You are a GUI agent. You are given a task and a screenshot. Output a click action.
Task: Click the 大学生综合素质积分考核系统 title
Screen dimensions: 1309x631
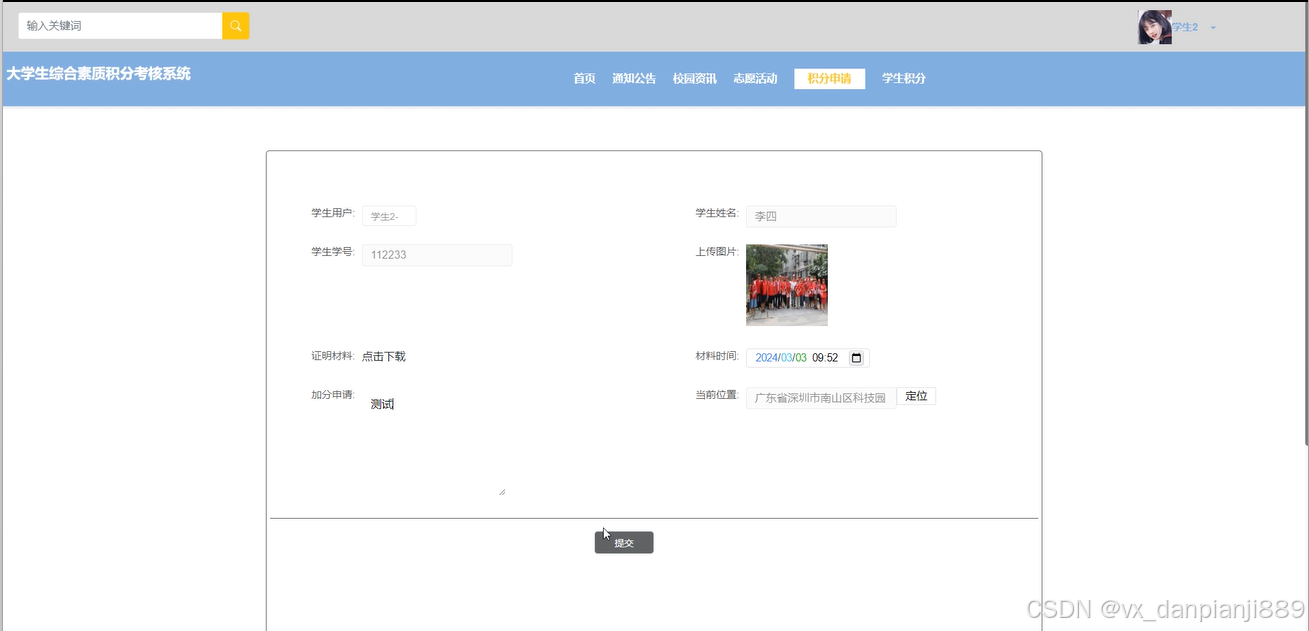[x=98, y=74]
